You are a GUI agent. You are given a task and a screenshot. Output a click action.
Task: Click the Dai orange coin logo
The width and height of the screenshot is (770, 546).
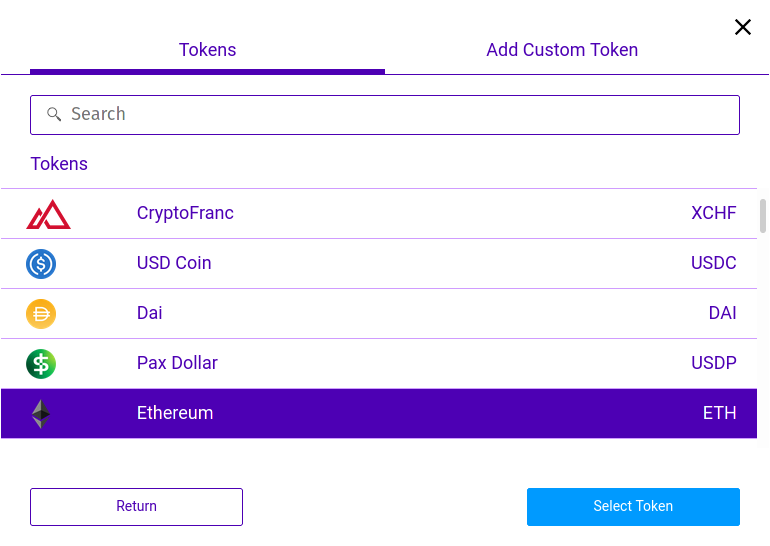click(x=41, y=314)
